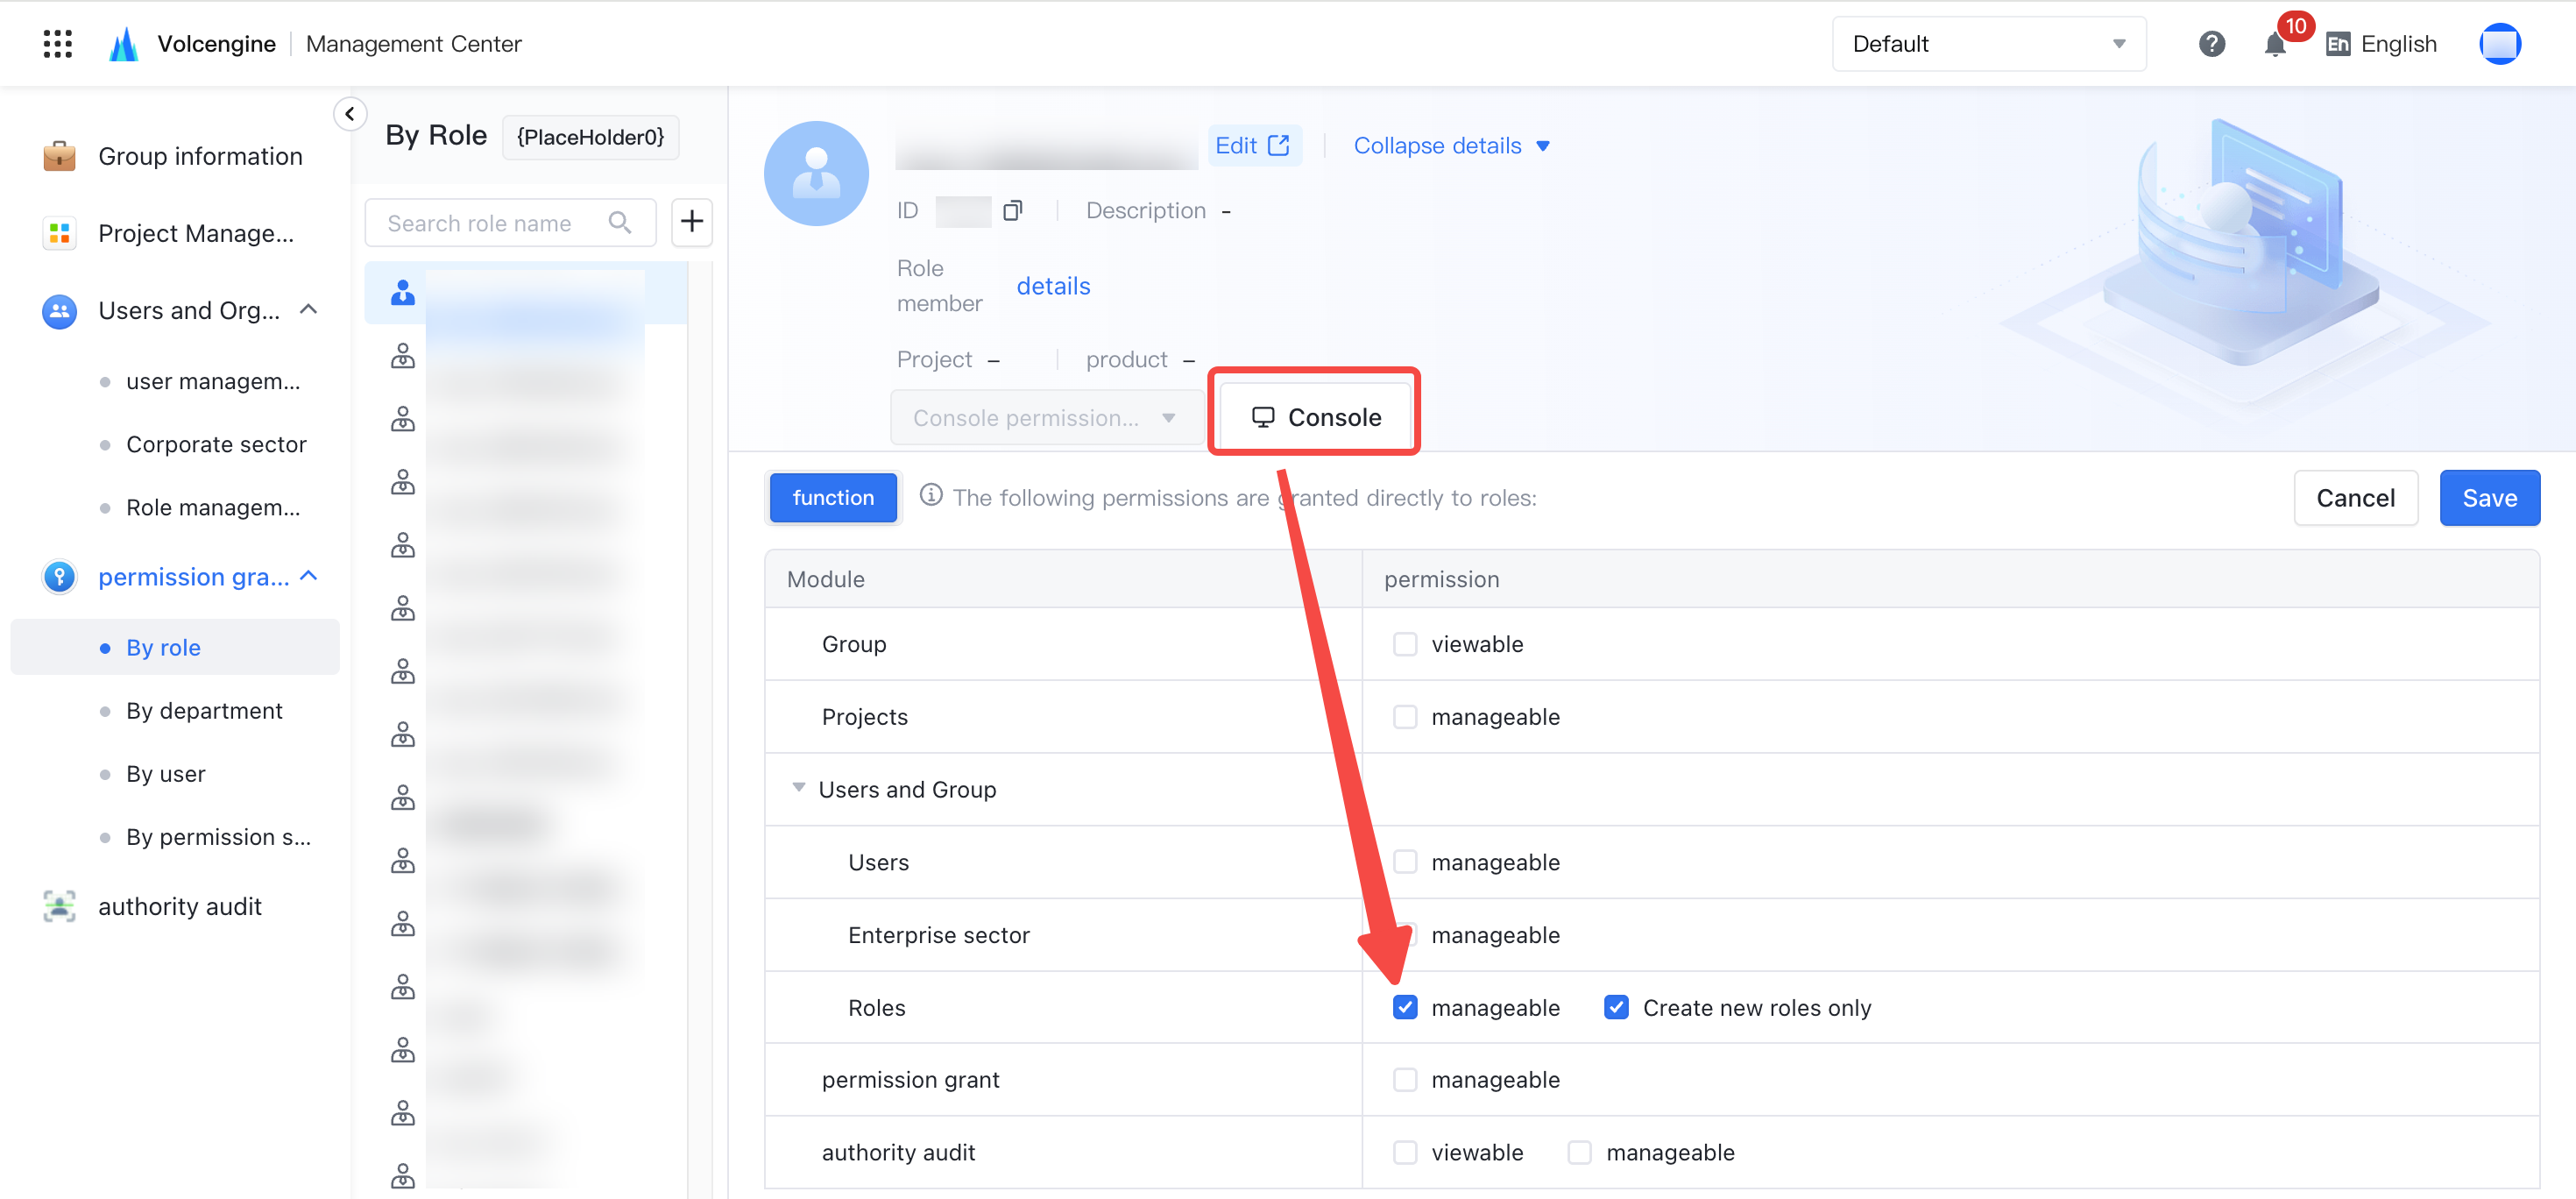This screenshot has width=2576, height=1199.
Task: Collapse sidebar with left chevron button
Action: [x=350, y=114]
